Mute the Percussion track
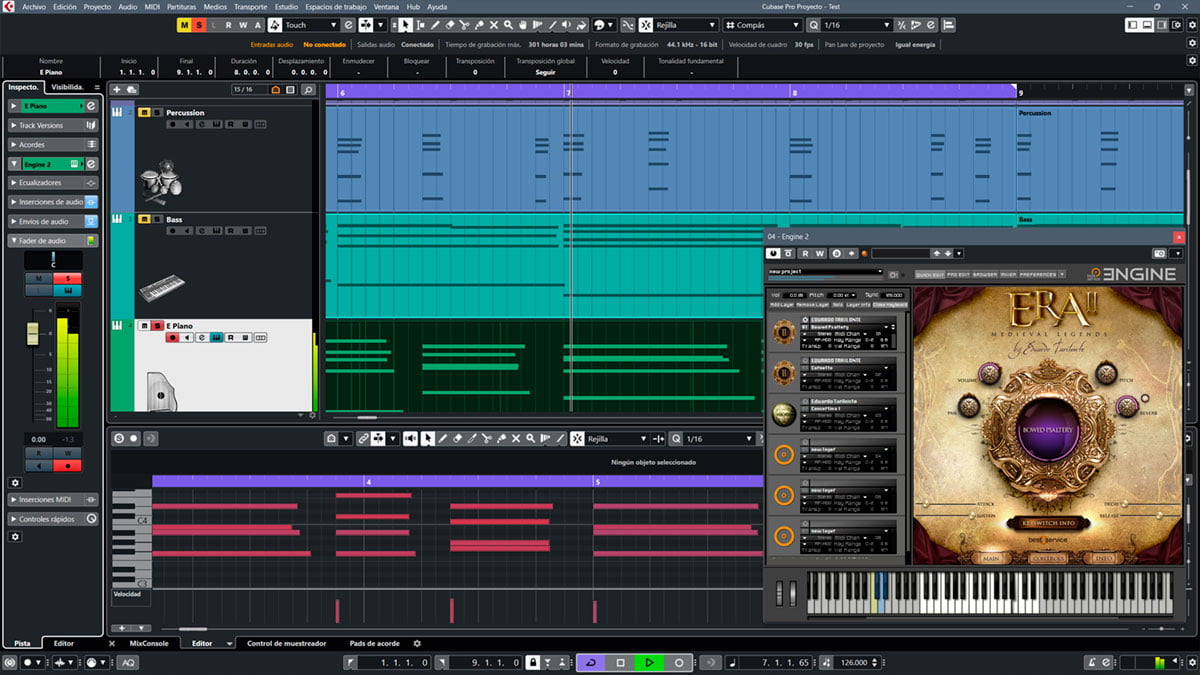 coord(144,113)
